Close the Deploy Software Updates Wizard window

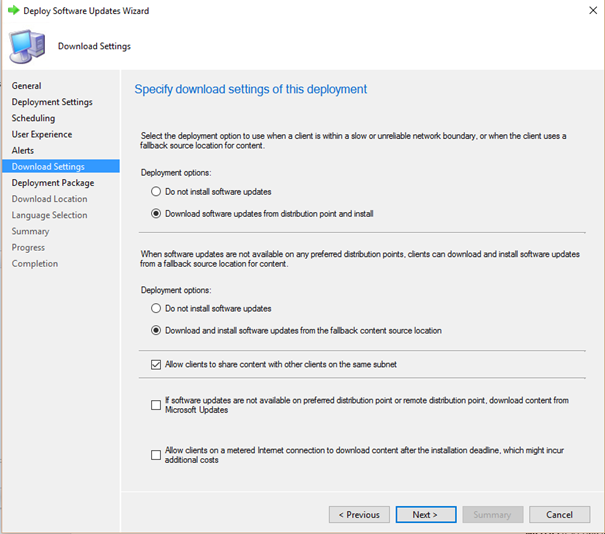click(593, 10)
